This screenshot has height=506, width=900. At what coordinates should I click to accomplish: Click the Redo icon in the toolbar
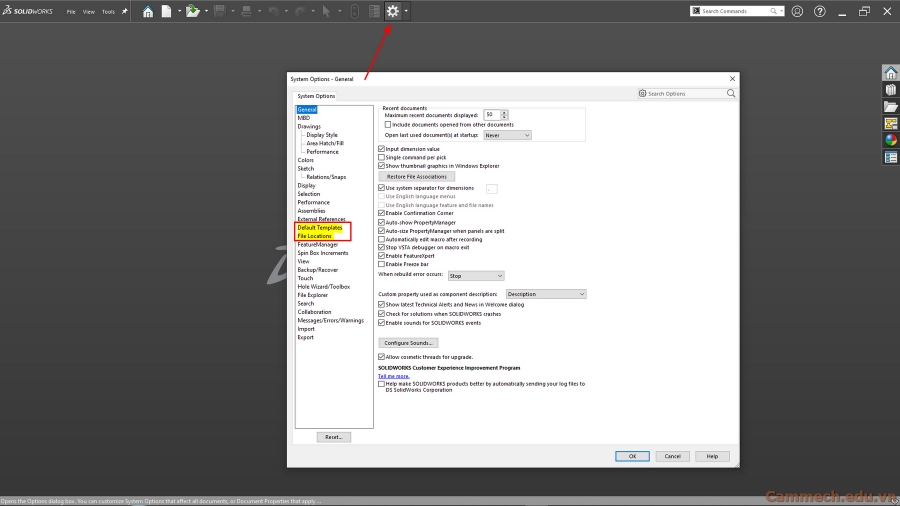pyautogui.click(x=300, y=11)
